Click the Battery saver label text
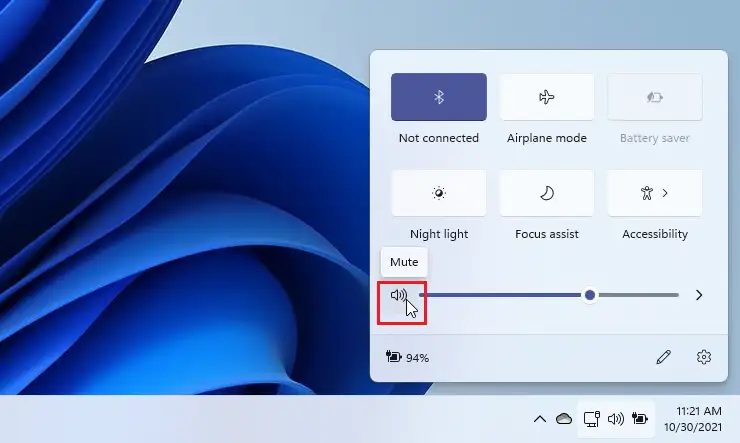This screenshot has width=740, height=443. [x=655, y=138]
